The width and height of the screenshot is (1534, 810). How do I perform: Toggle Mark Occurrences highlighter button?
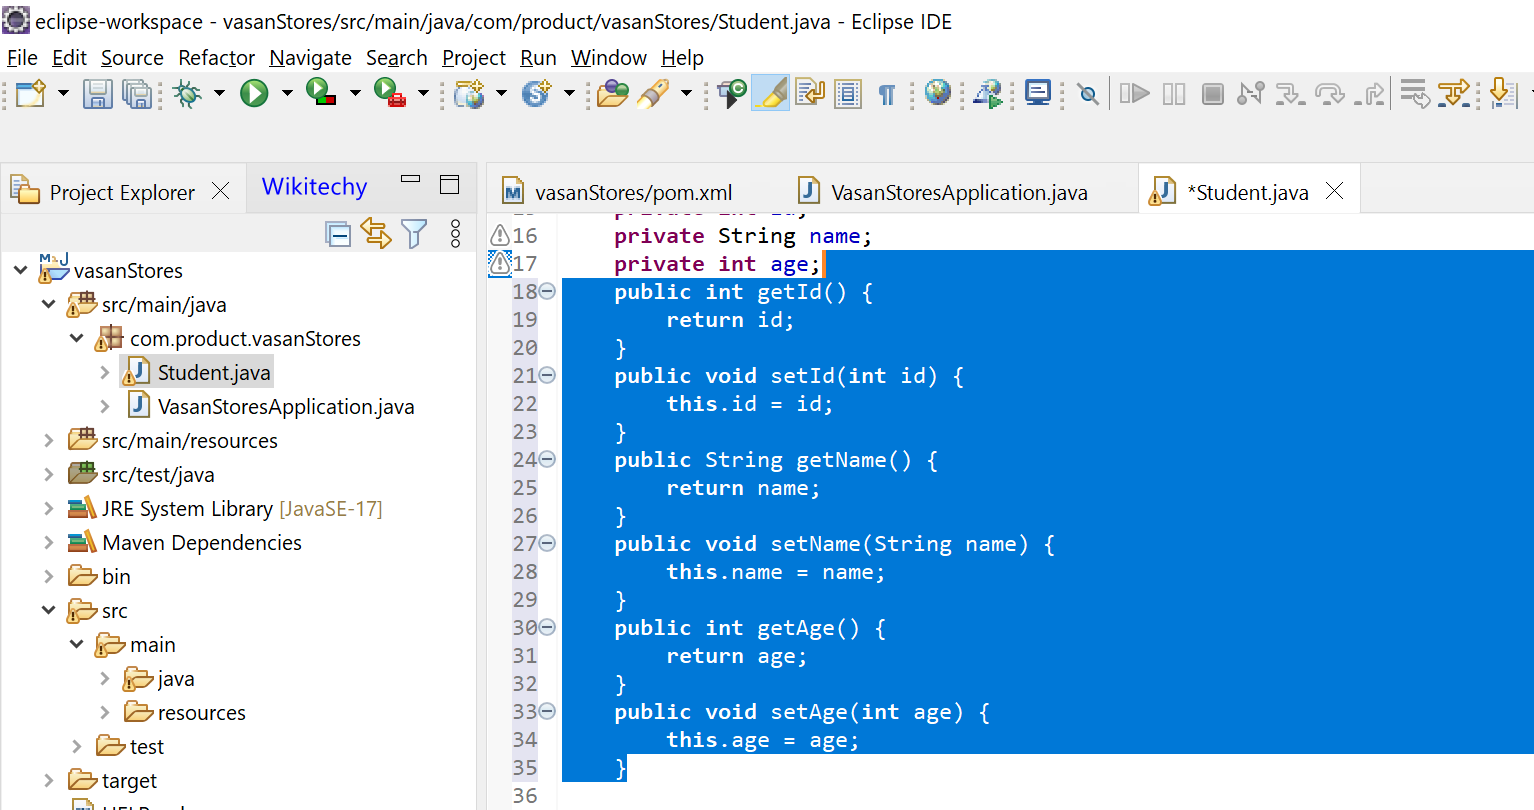771,94
